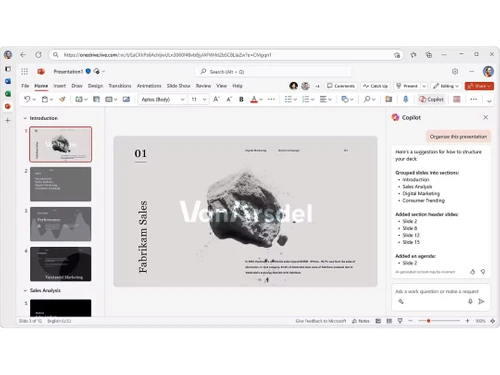500x375 pixels.
Task: Switch to the Design tab
Action: [95, 86]
